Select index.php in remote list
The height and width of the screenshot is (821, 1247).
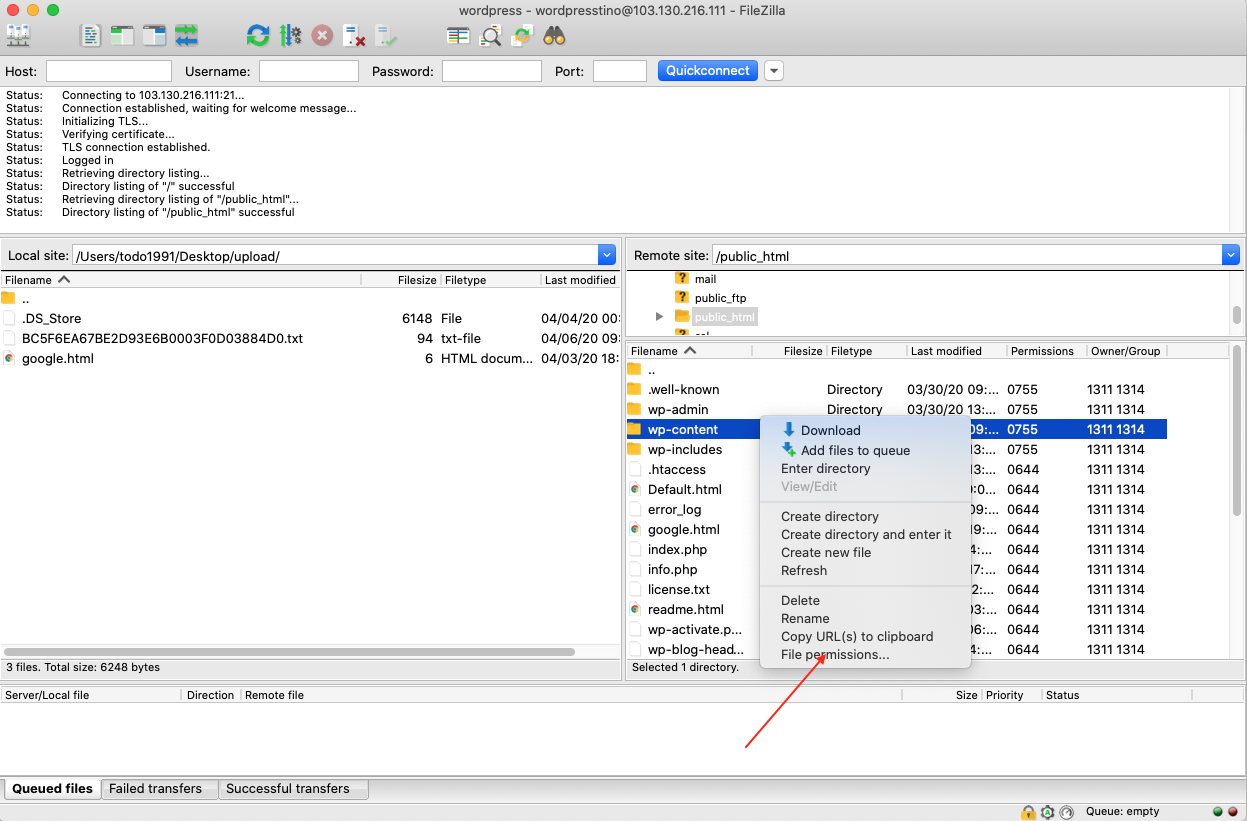pos(677,549)
